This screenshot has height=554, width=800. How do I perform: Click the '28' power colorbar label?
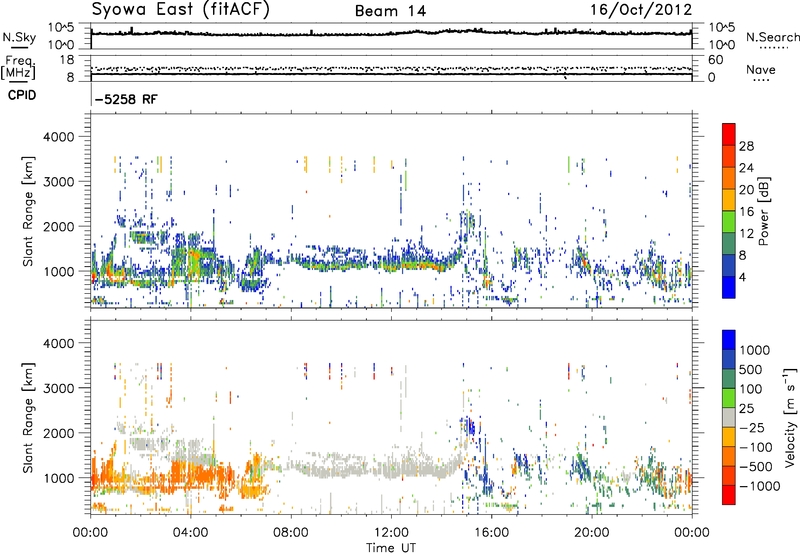(x=746, y=146)
